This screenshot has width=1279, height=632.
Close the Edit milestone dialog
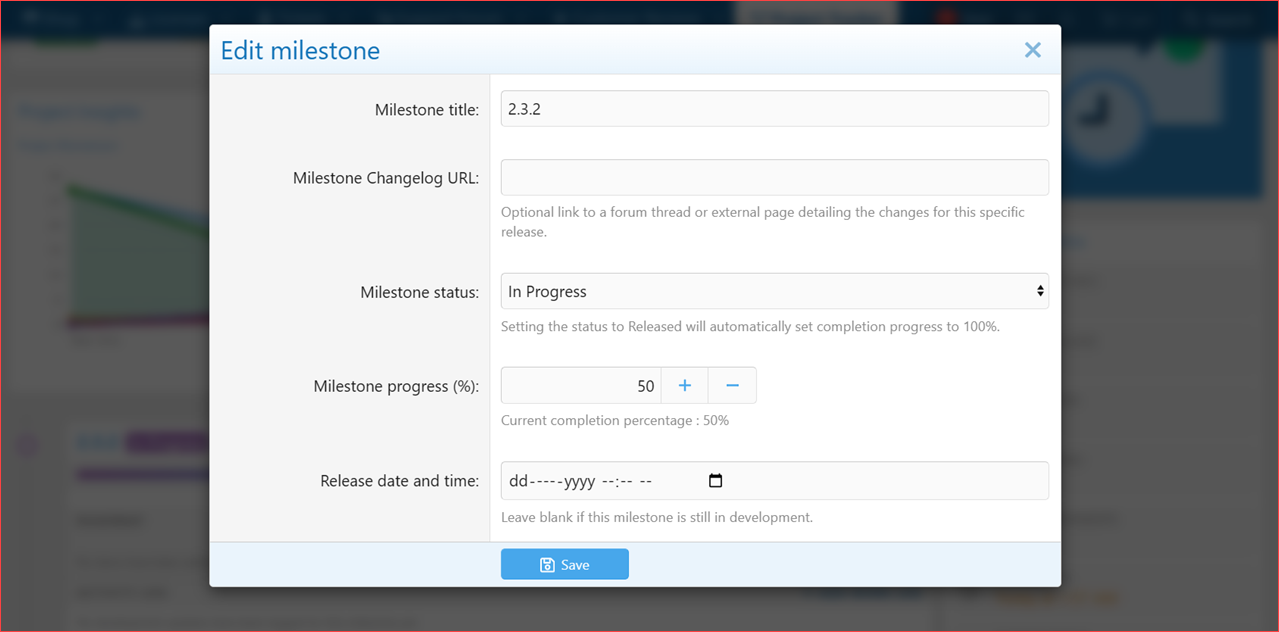pos(1033,50)
